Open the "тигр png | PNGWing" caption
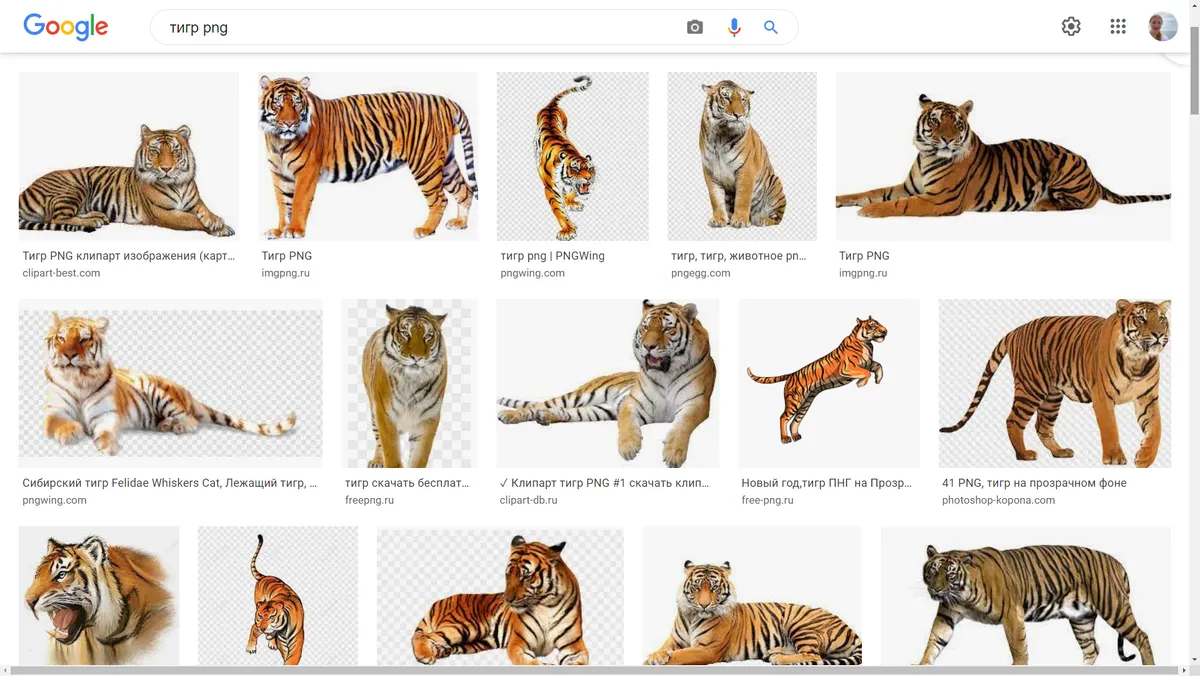Screen dimensions: 1200x677 (x=553, y=256)
